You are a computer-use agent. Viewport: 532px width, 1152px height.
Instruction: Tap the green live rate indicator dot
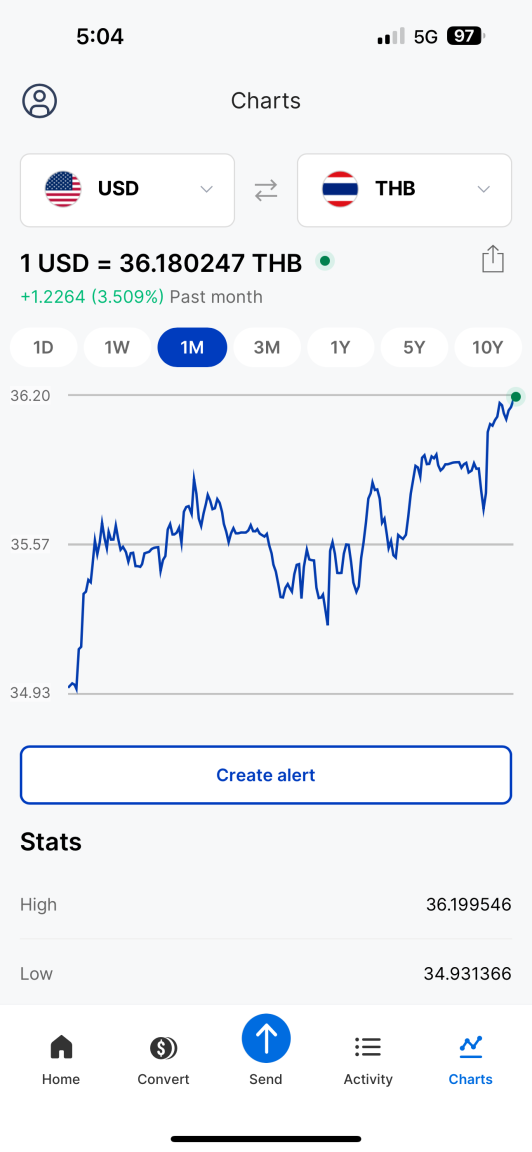coord(325,261)
